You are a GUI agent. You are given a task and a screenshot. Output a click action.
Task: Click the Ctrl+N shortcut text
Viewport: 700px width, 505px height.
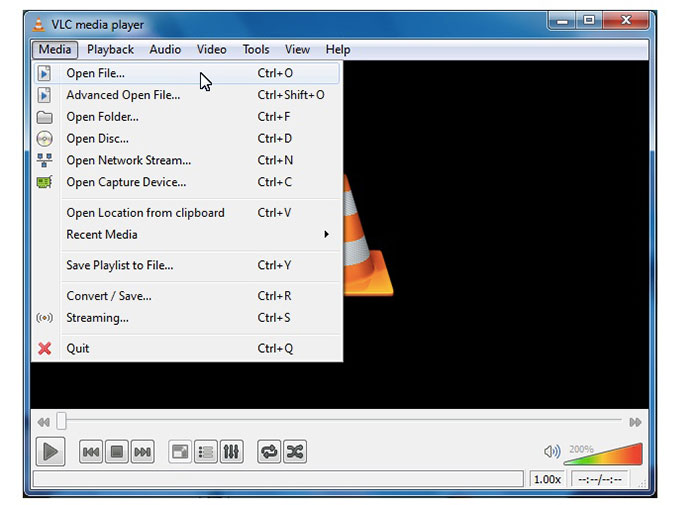(275, 160)
